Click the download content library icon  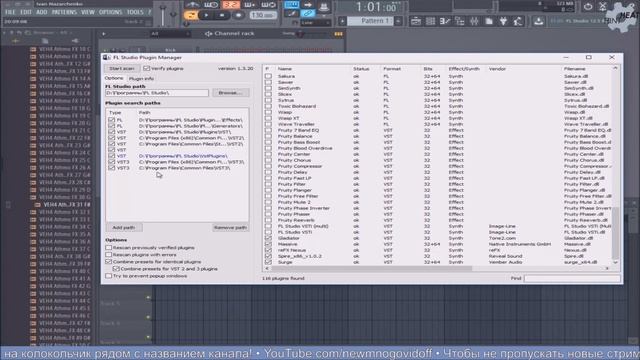[x=538, y=21]
